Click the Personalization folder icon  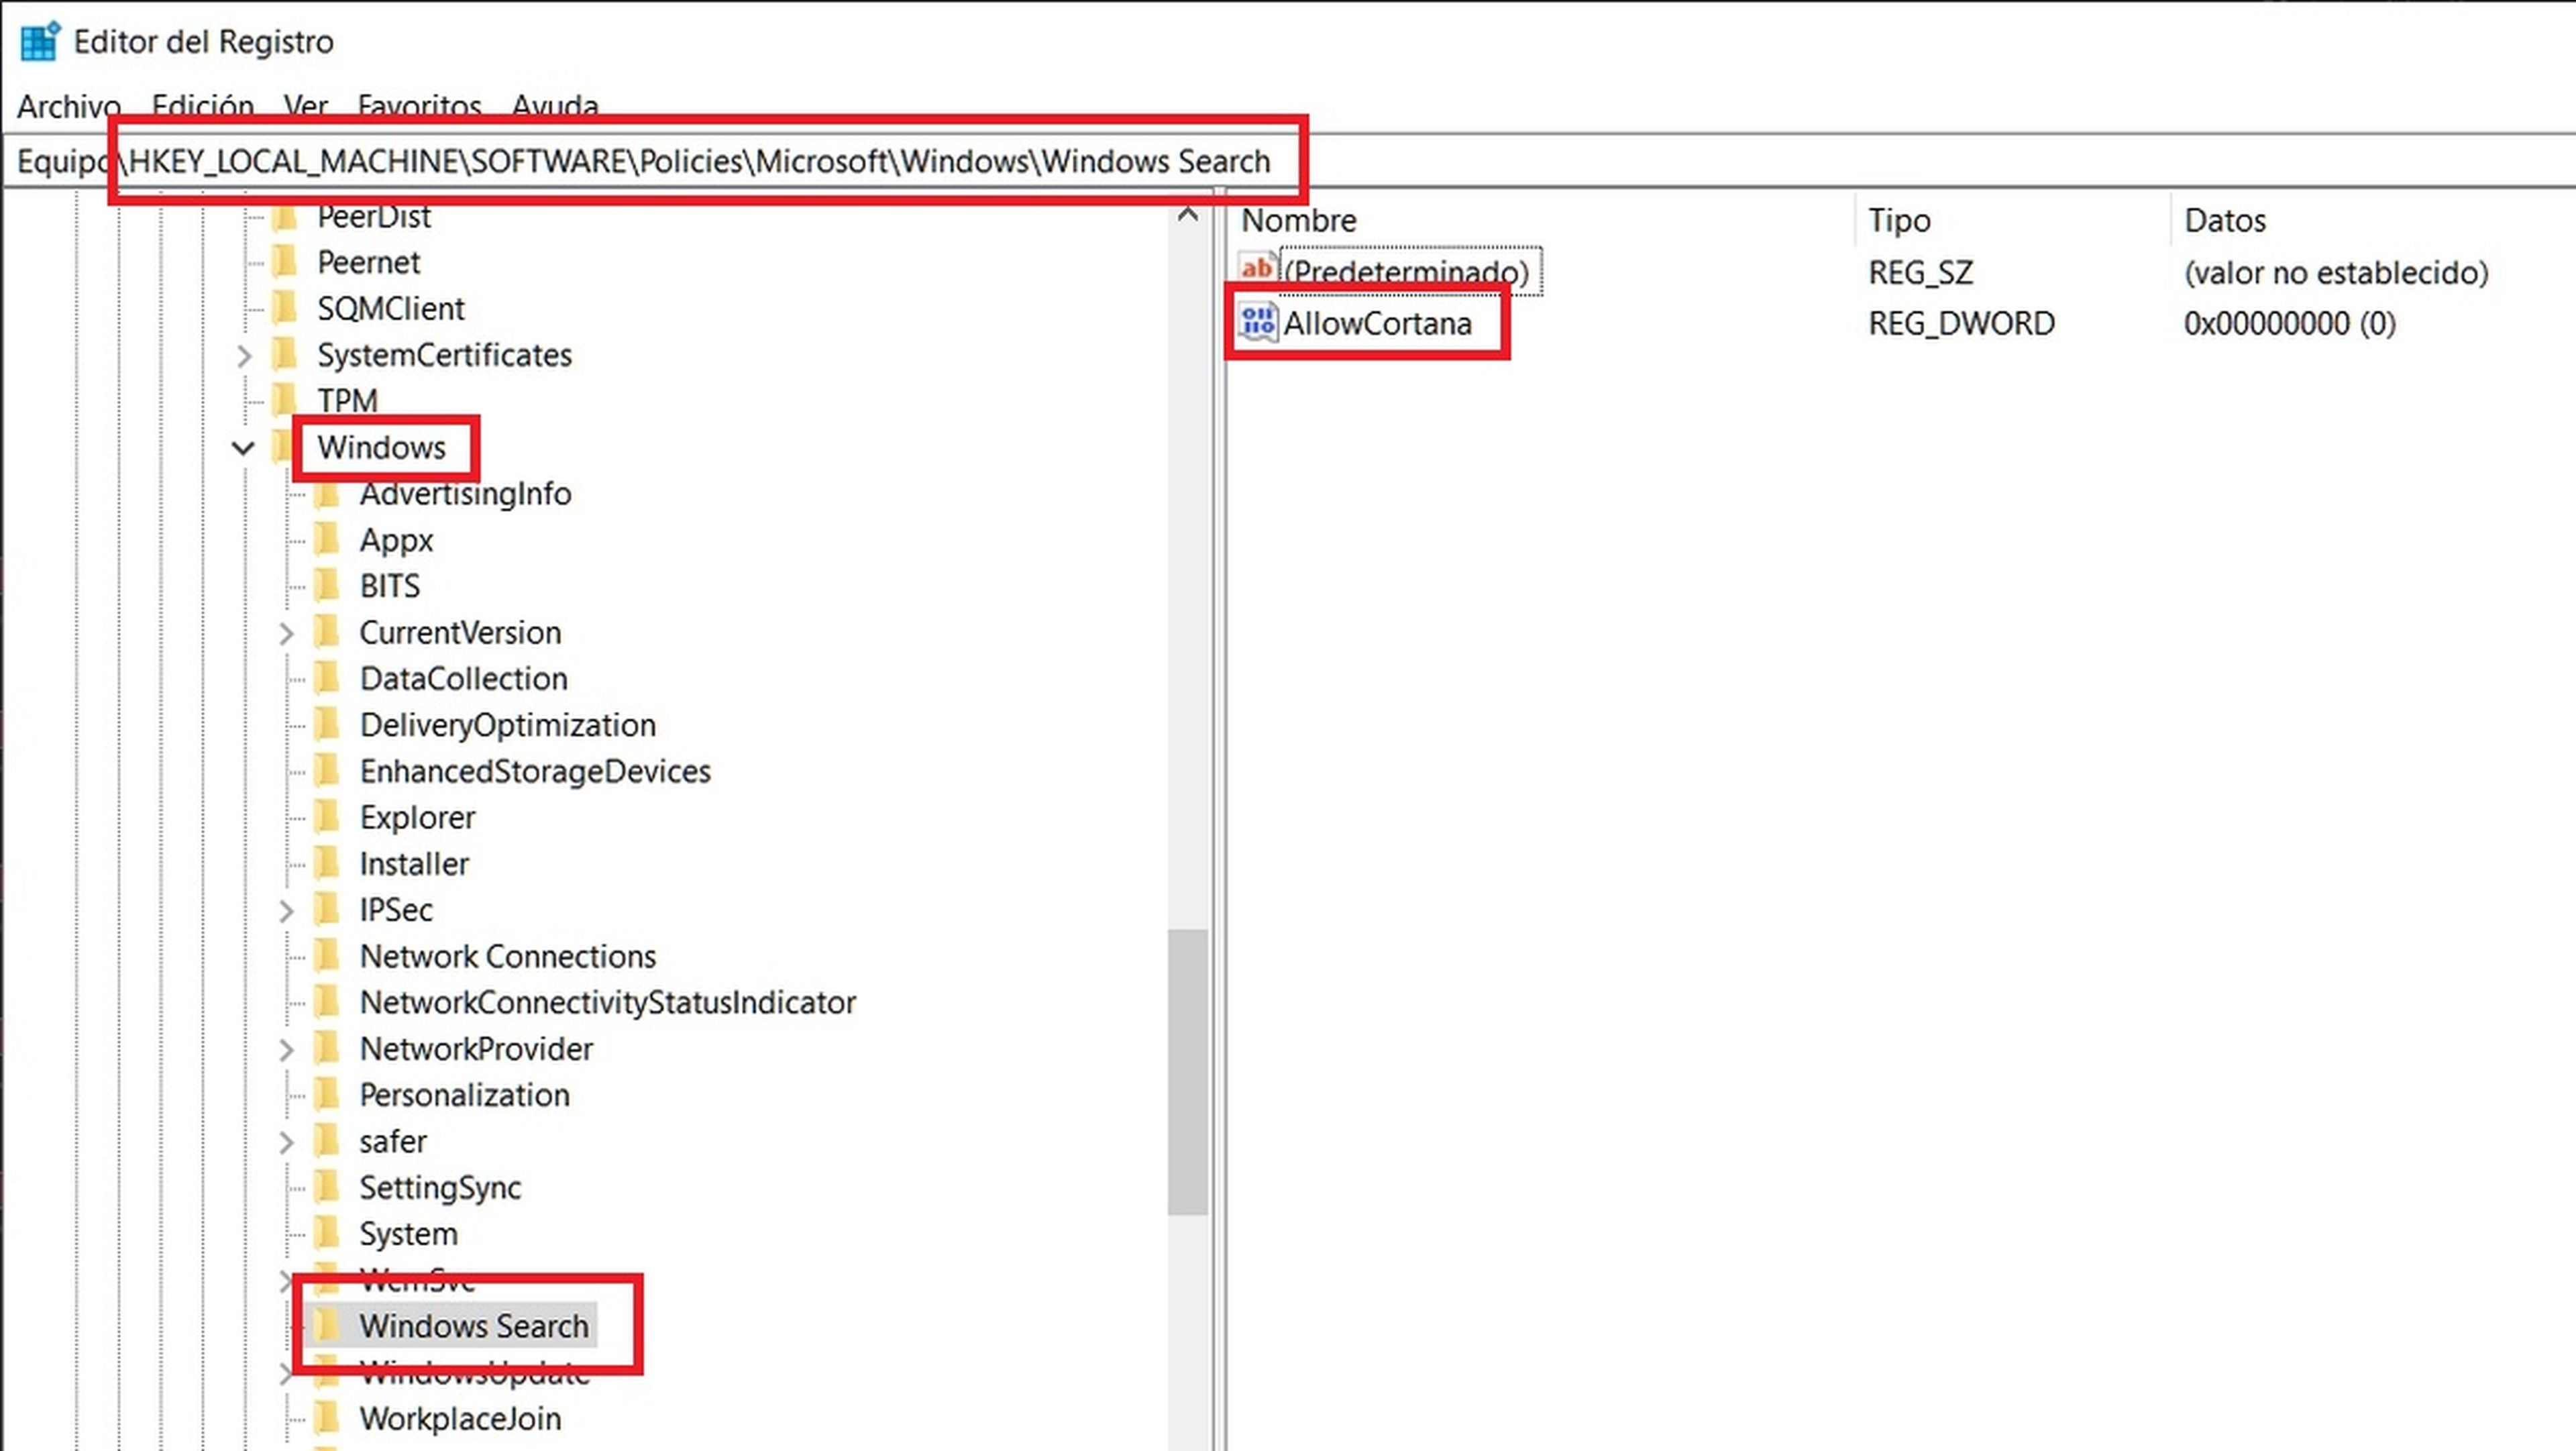[327, 1095]
